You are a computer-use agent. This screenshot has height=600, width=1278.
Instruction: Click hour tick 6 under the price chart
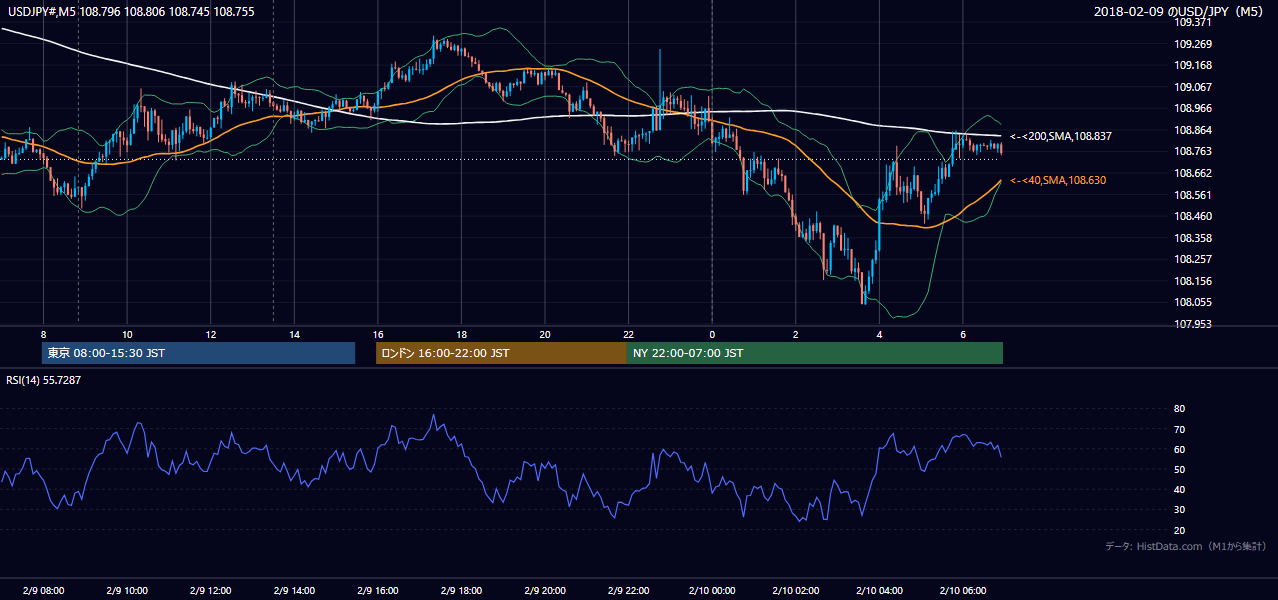tap(962, 333)
